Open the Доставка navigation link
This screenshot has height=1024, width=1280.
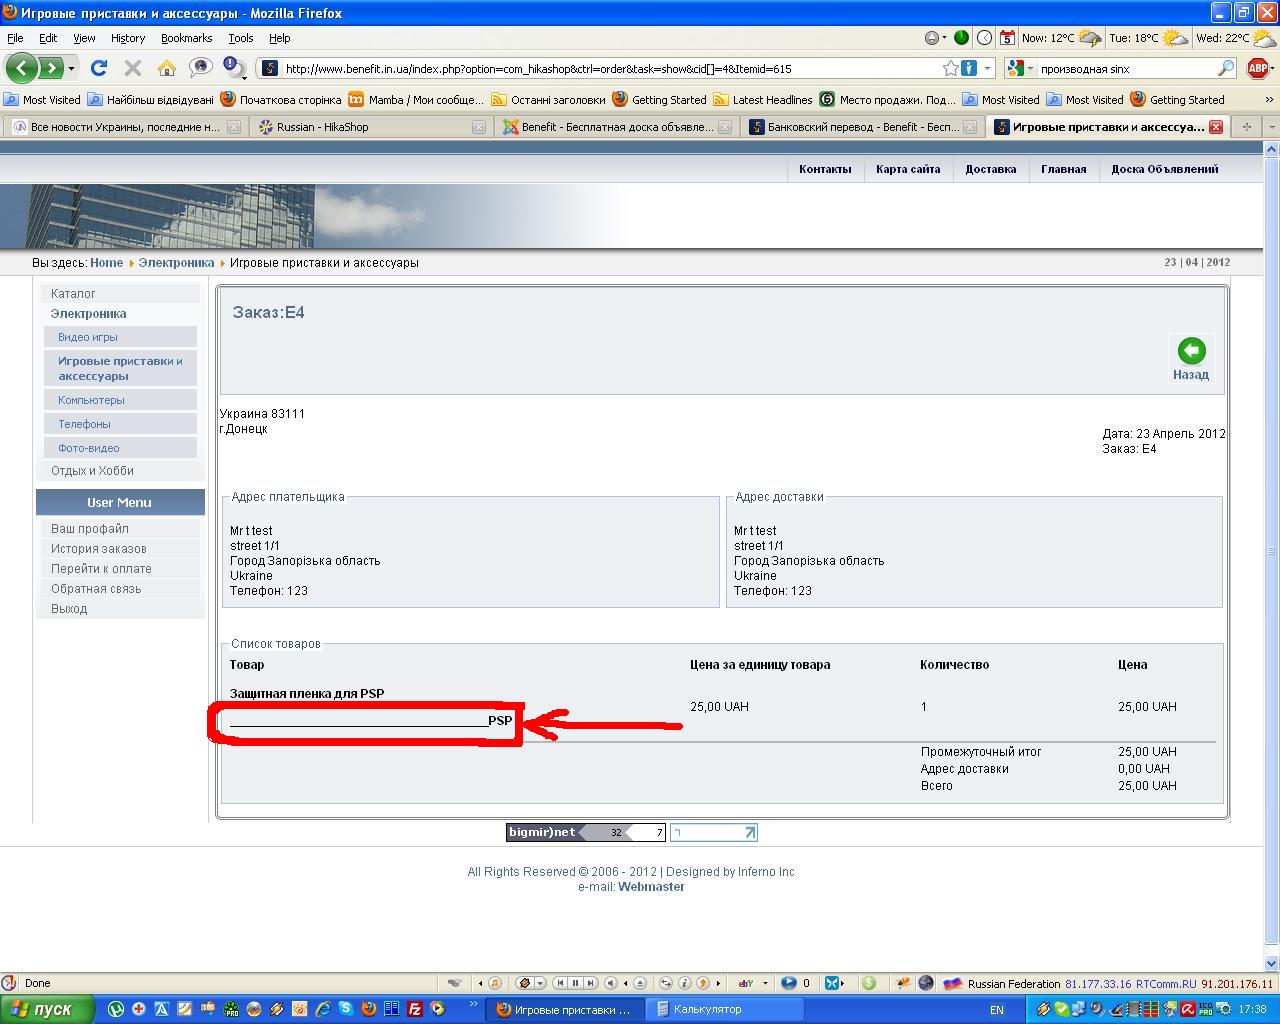(991, 169)
